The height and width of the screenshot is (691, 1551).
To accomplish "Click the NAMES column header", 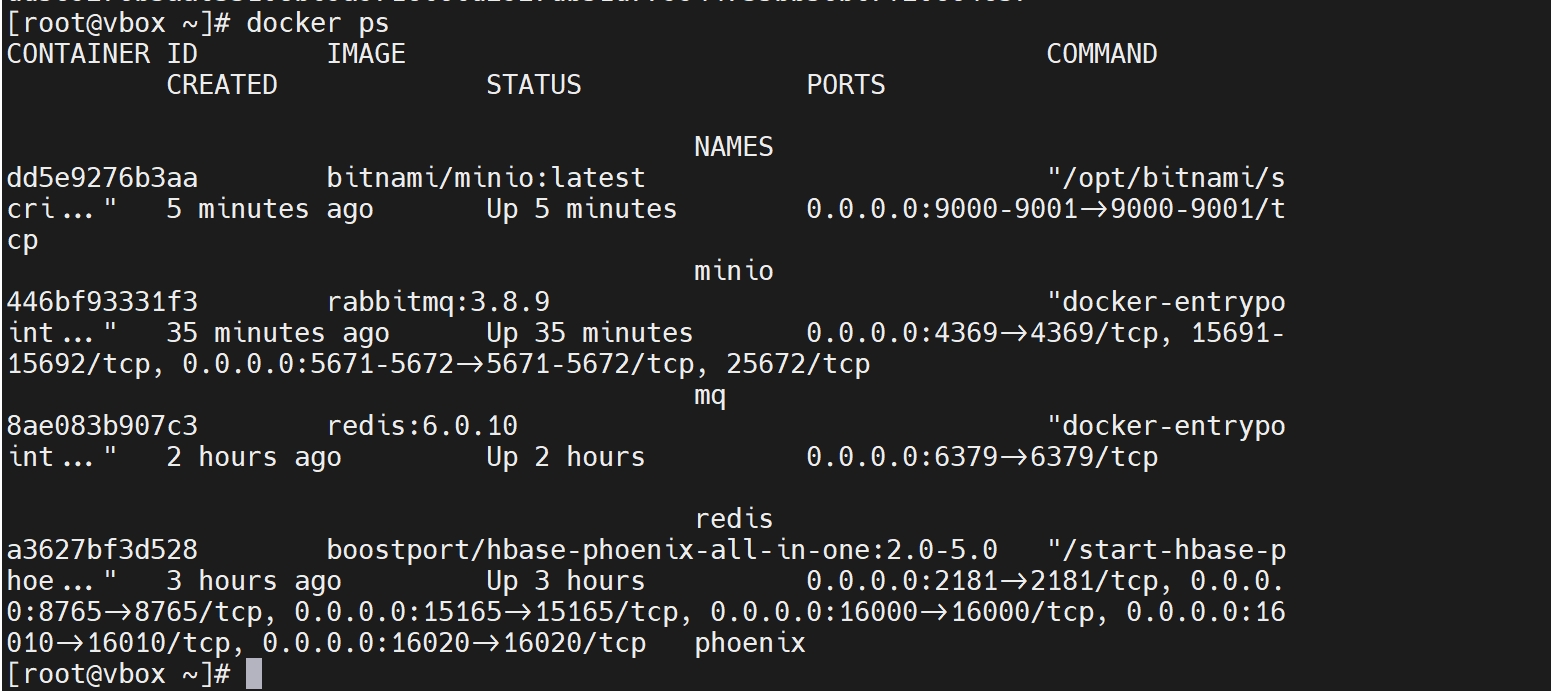I will (x=734, y=147).
